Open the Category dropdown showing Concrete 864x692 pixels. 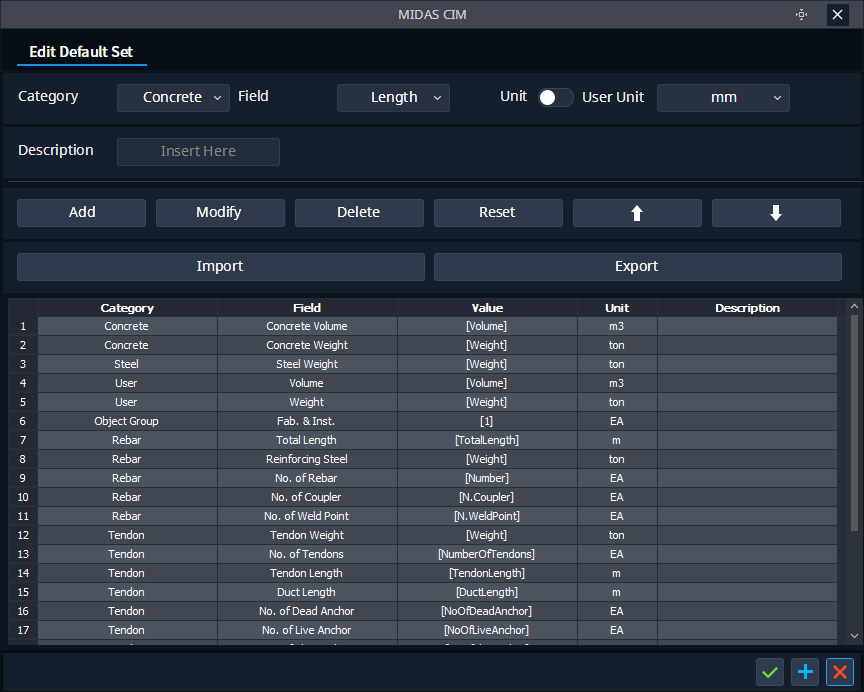(x=173, y=98)
